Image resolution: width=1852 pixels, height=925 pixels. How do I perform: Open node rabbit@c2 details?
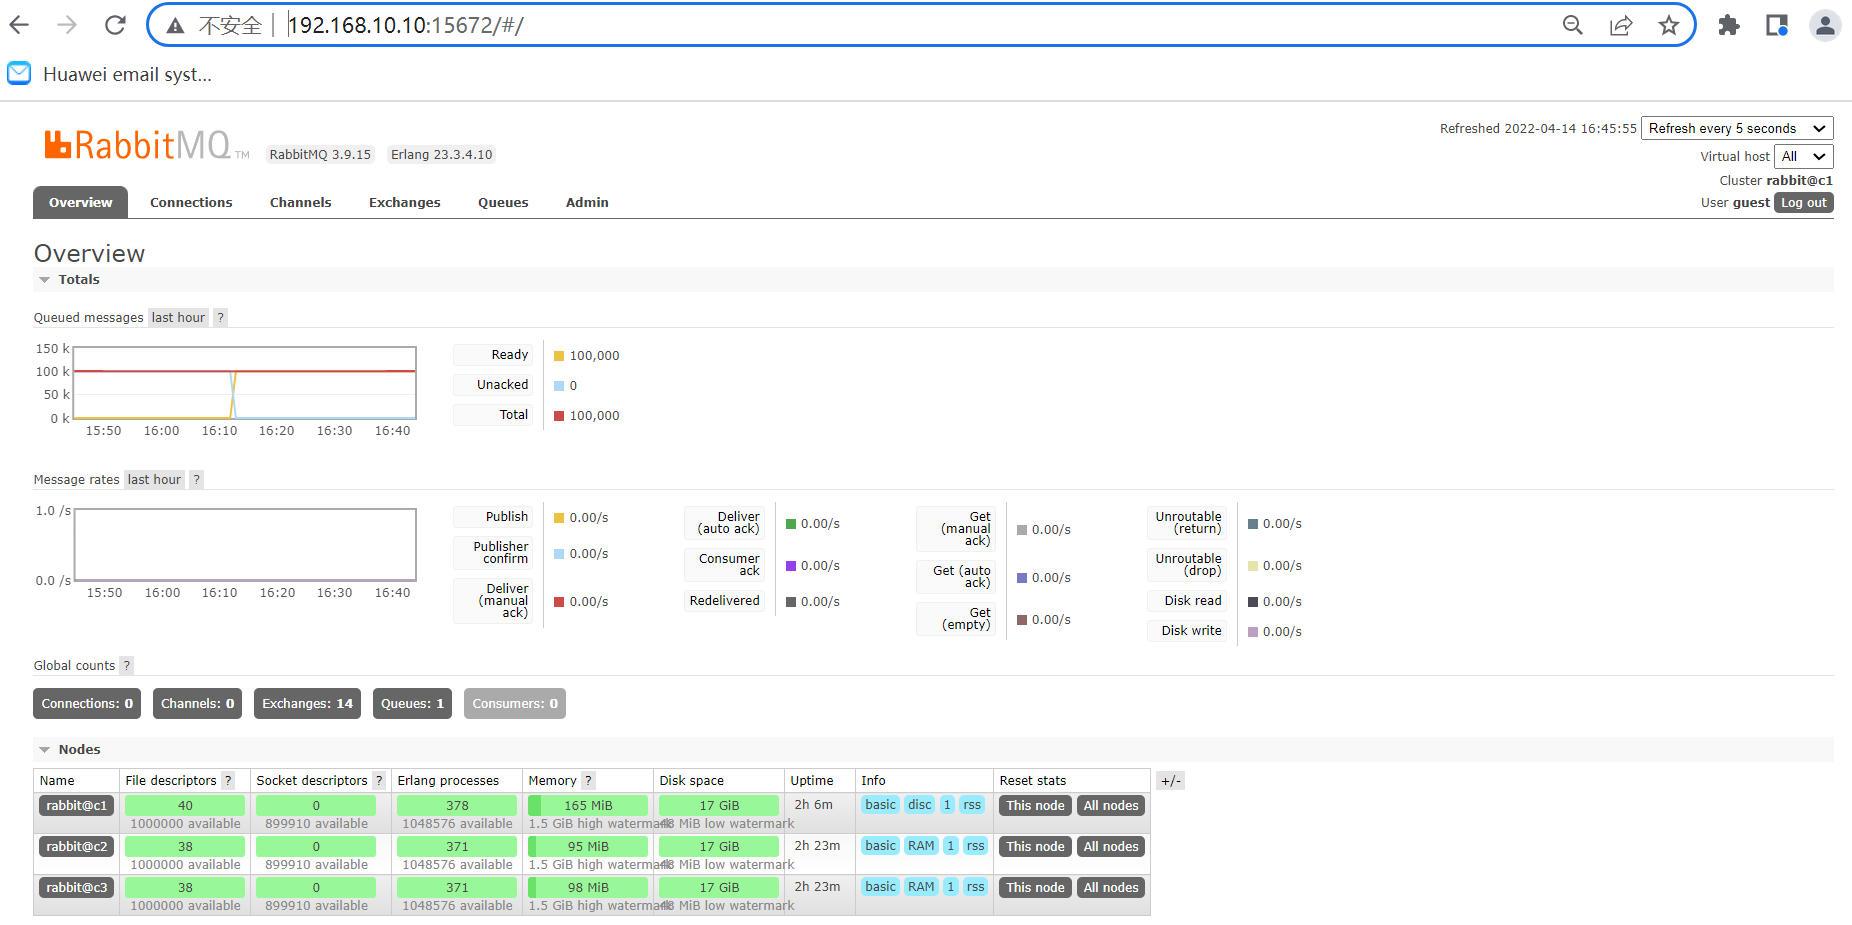click(77, 847)
